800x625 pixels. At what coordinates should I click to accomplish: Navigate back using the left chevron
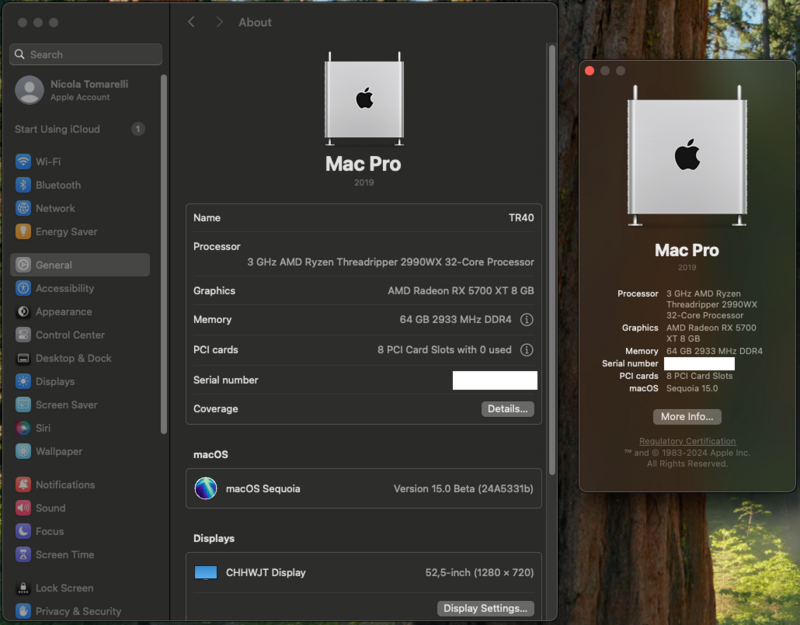191,21
